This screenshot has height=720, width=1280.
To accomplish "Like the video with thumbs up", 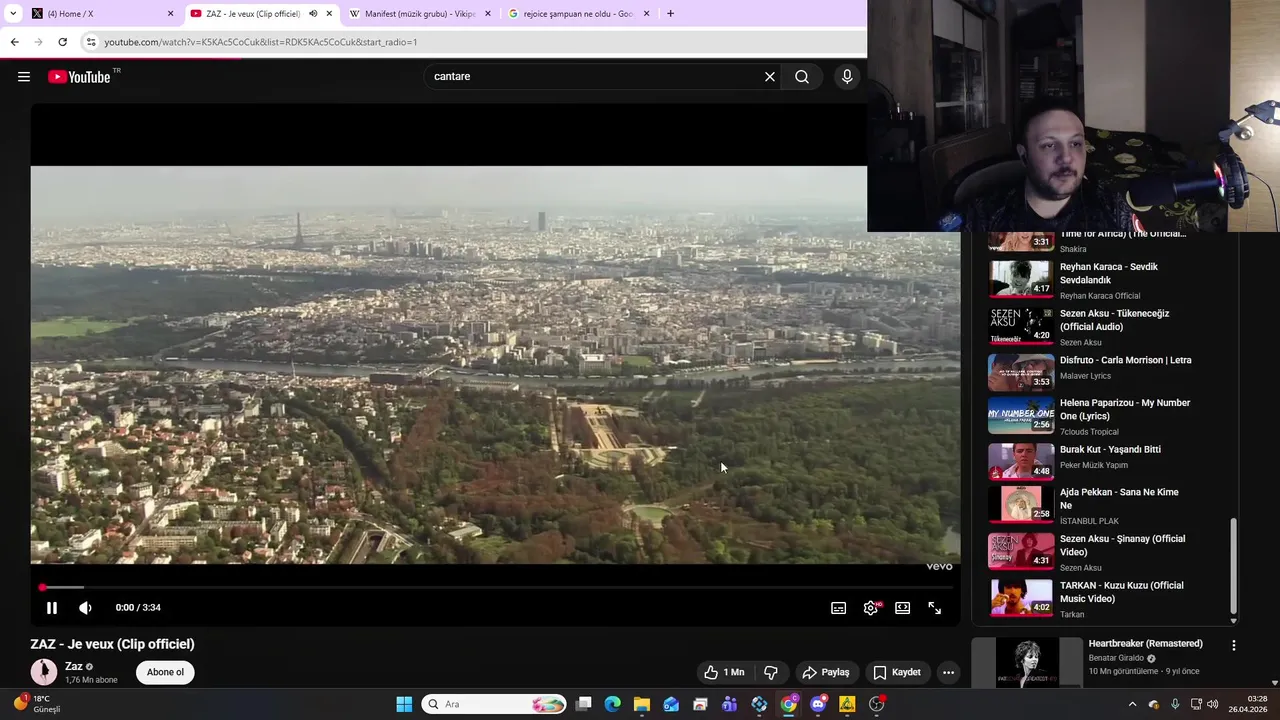I will (x=726, y=672).
